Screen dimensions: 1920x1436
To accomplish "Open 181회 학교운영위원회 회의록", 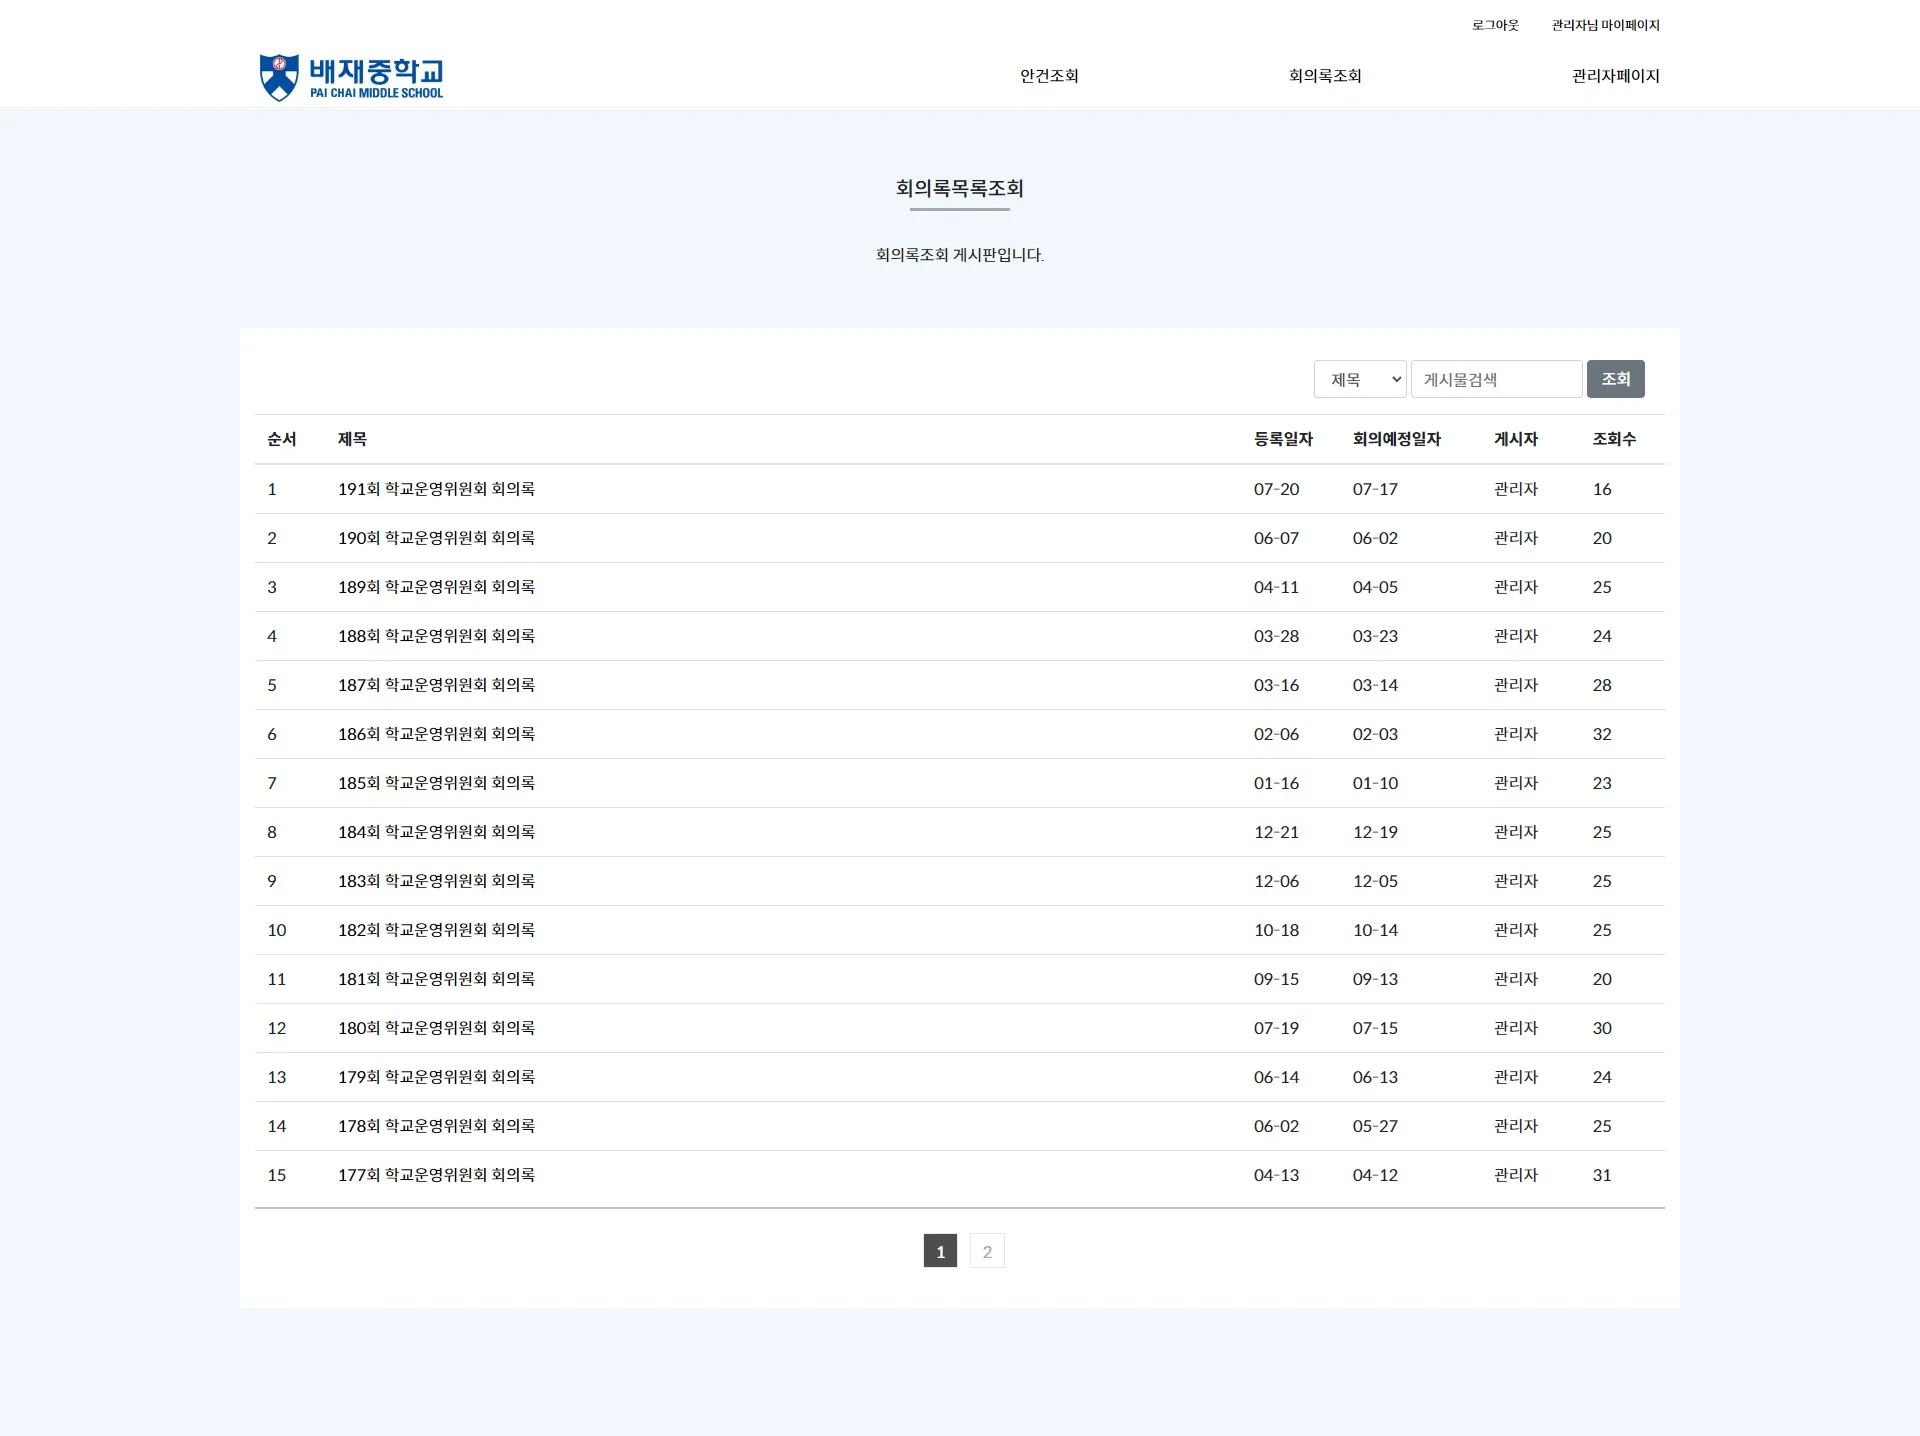I will tap(436, 979).
